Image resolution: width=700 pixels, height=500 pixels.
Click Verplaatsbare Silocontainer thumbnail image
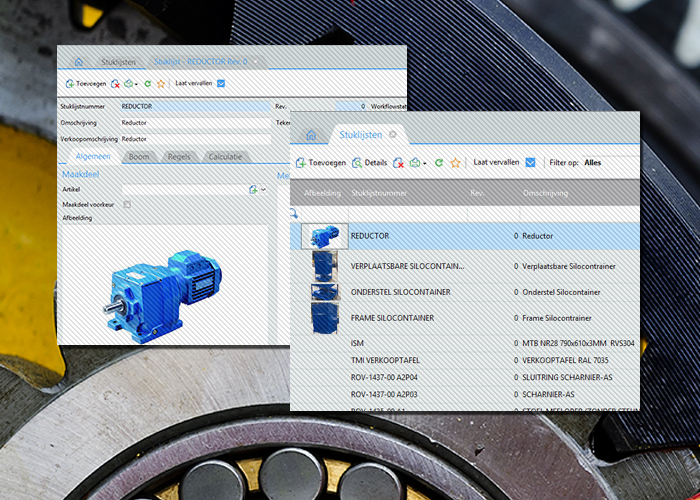[325, 266]
